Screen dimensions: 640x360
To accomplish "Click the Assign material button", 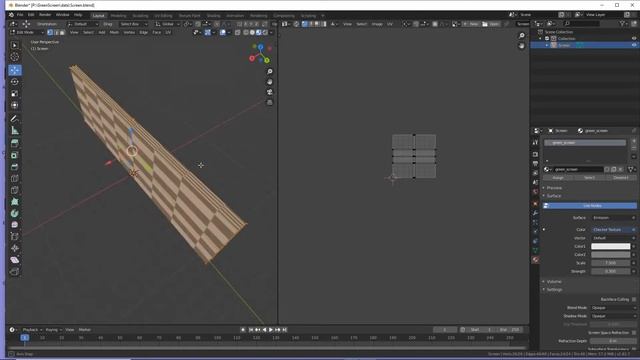I will (x=558, y=178).
